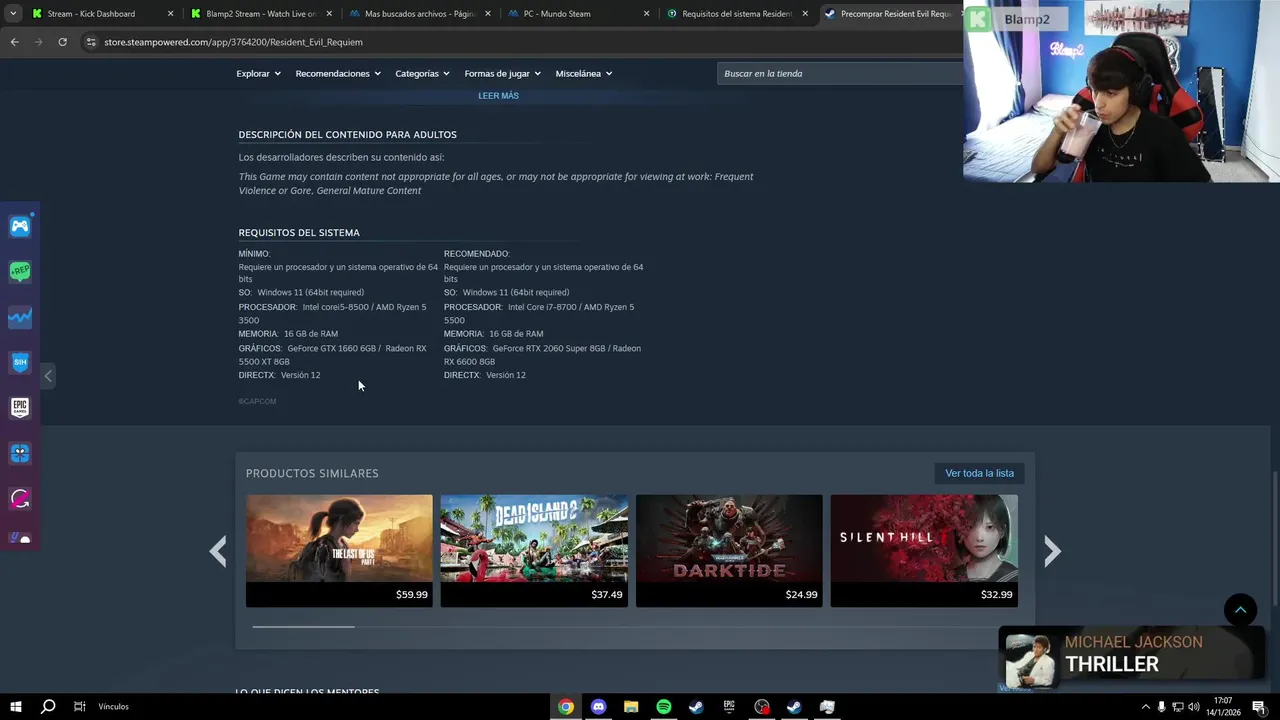Show hidden system tray icons
The height and width of the screenshot is (720, 1280).
coord(1145,706)
